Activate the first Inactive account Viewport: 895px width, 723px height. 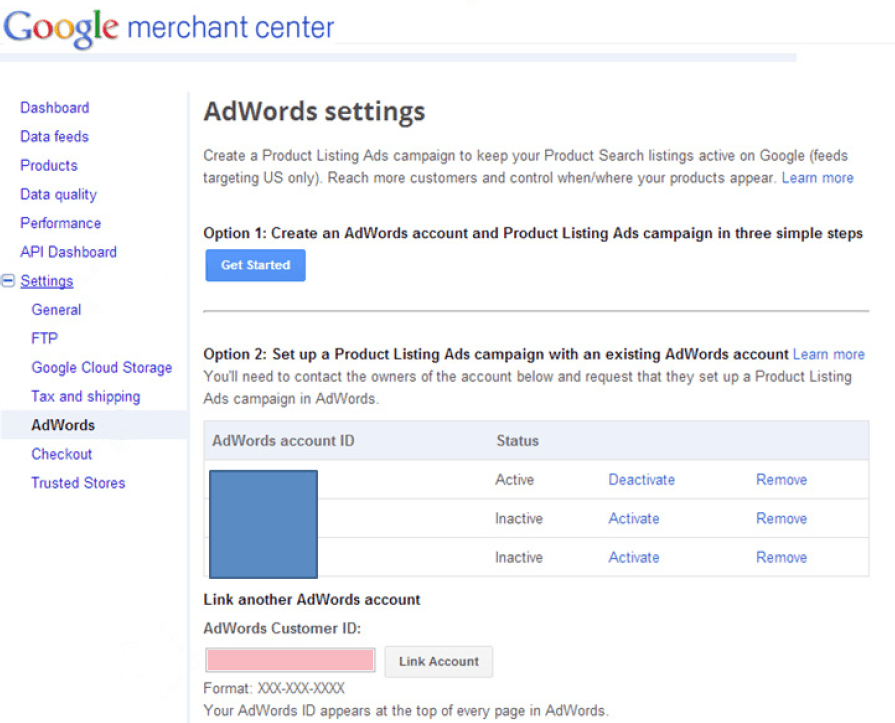pyautogui.click(x=634, y=518)
